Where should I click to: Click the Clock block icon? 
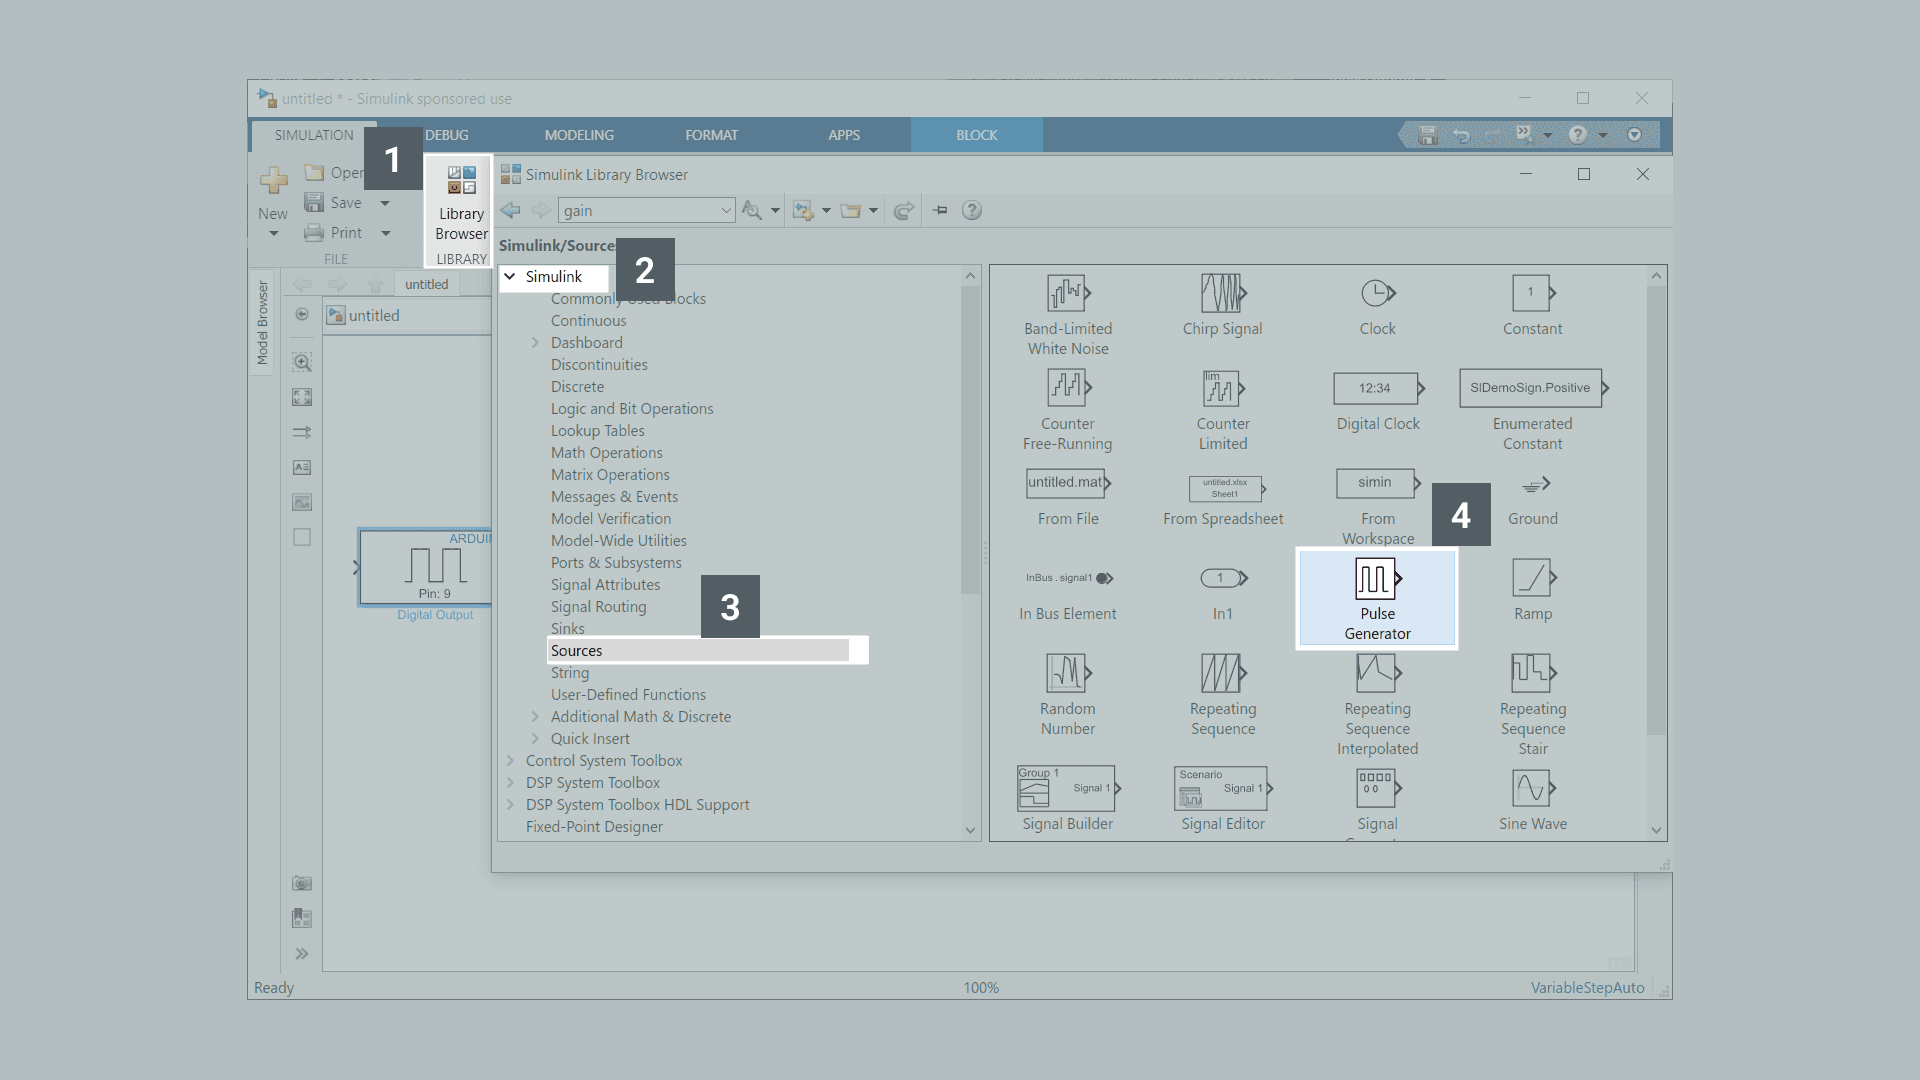pyautogui.click(x=1377, y=294)
